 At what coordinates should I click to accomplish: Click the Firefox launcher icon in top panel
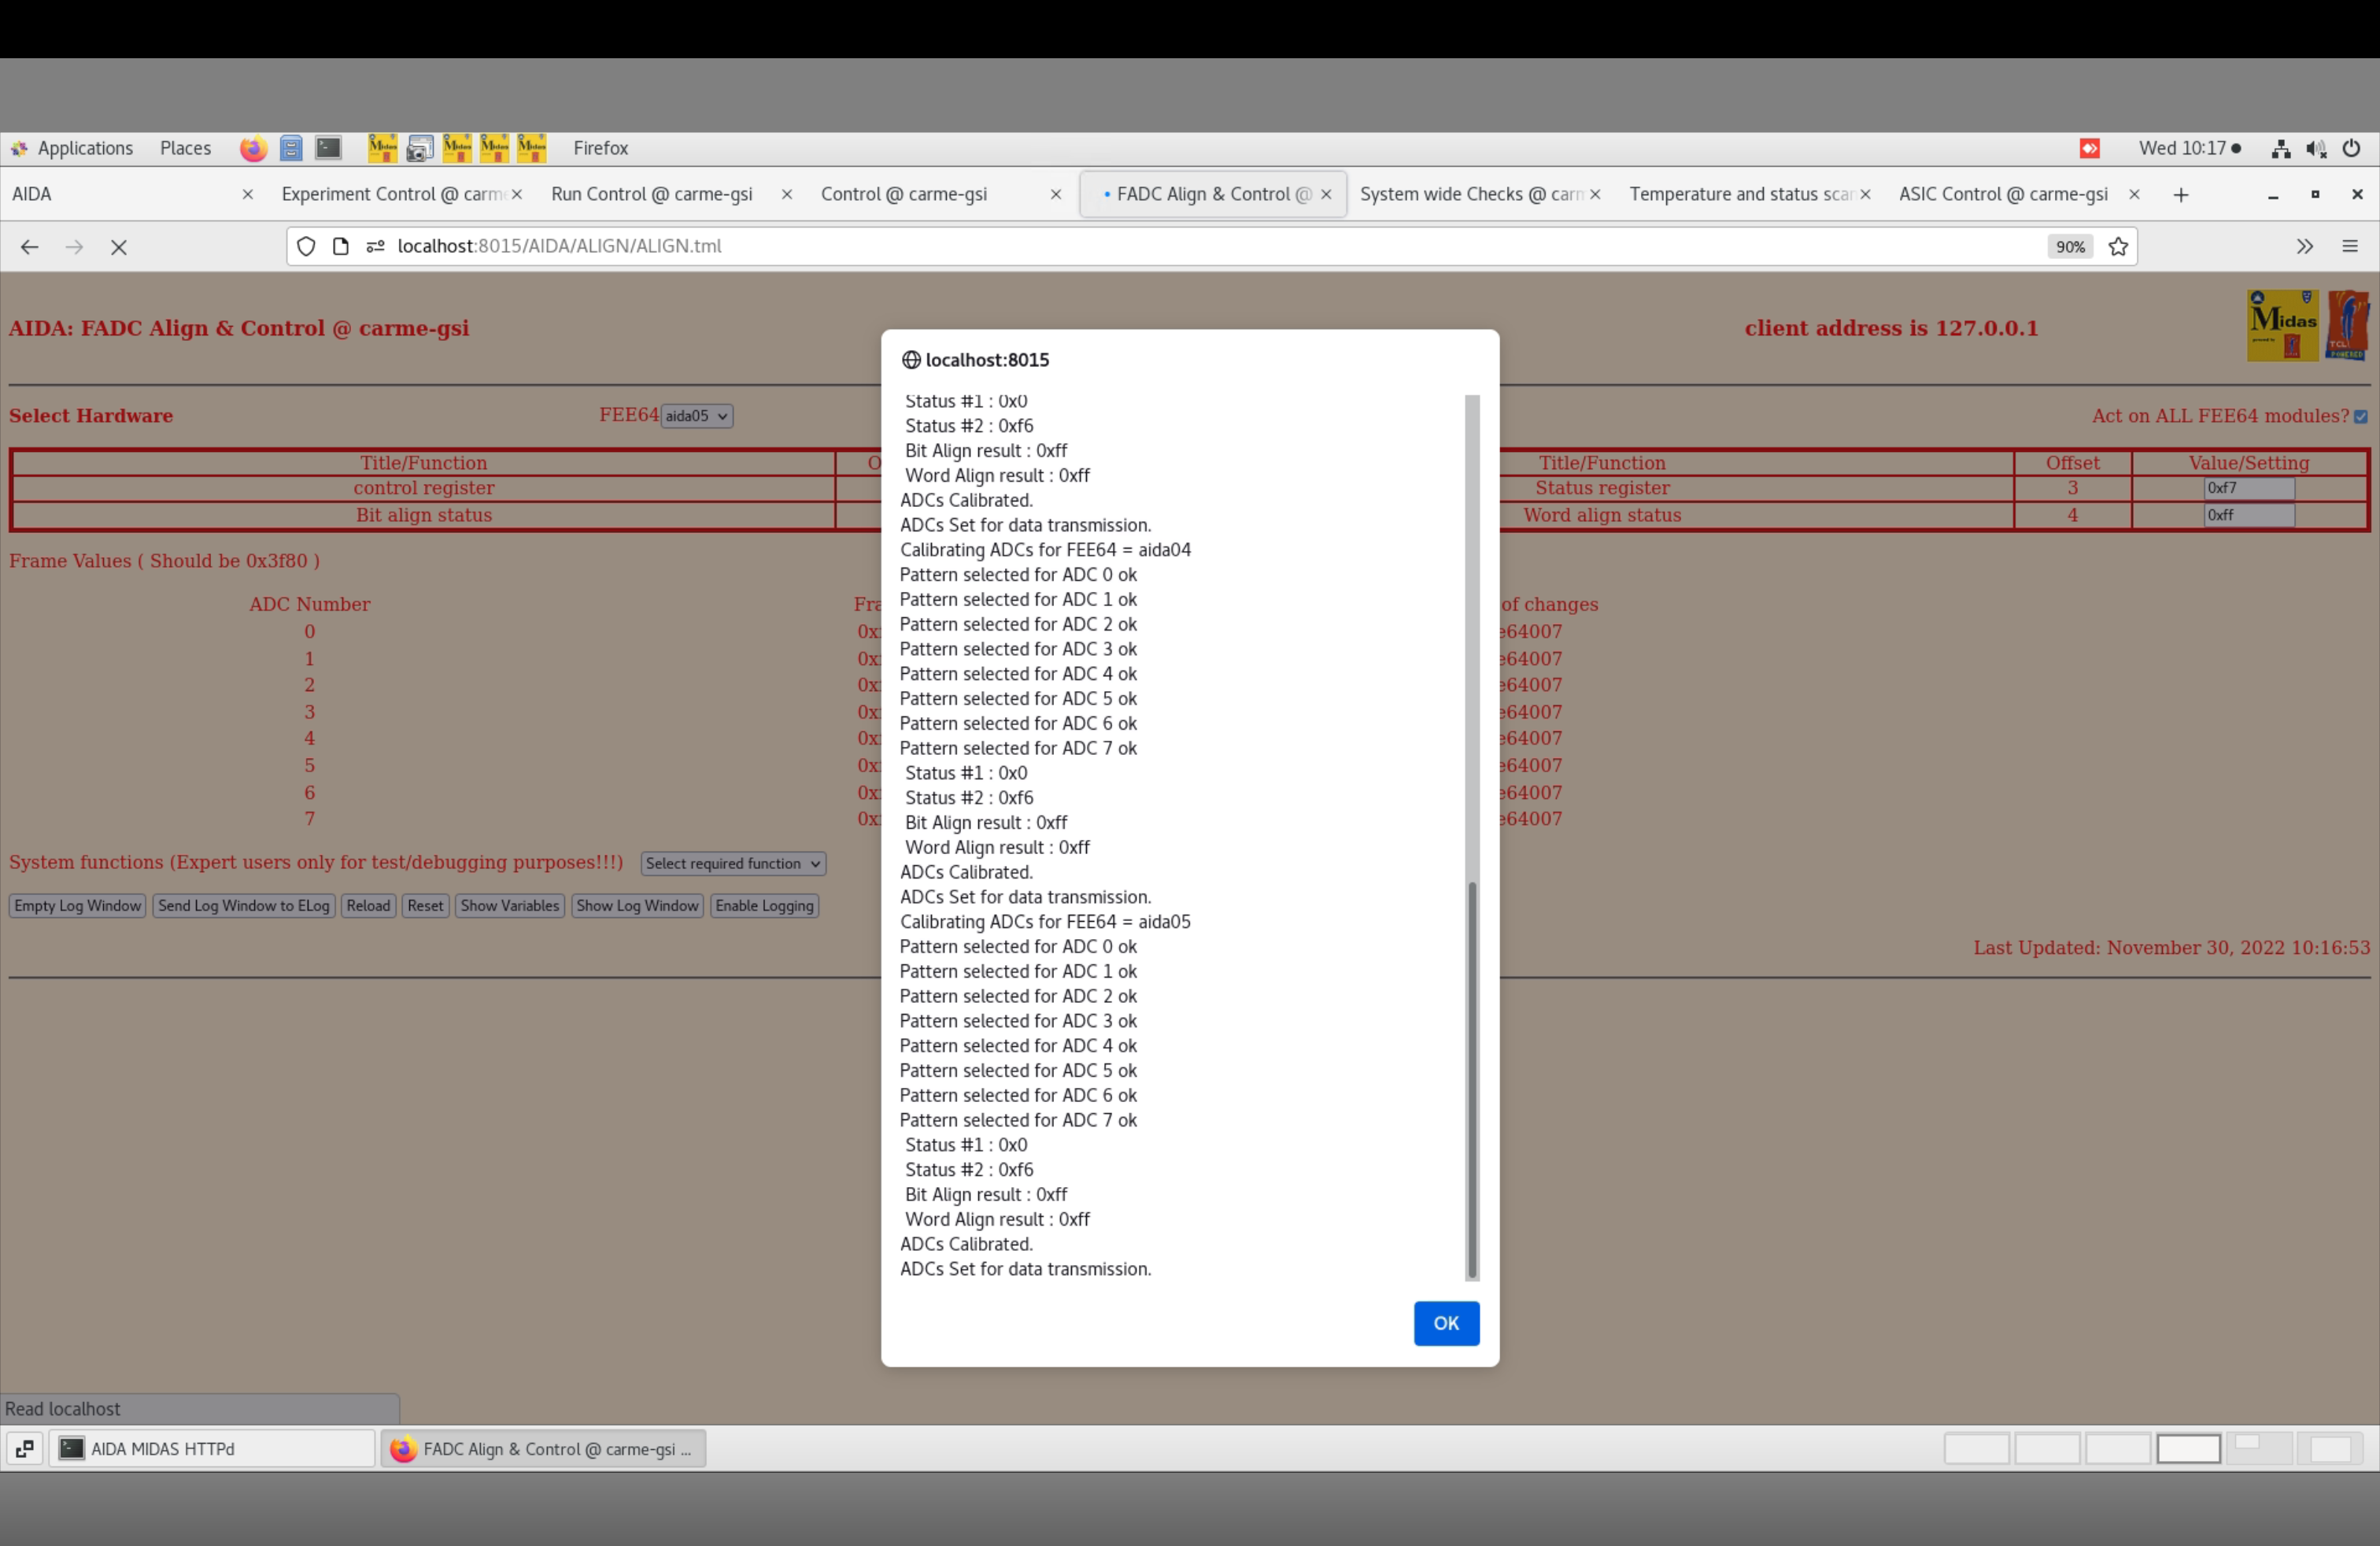pos(253,148)
